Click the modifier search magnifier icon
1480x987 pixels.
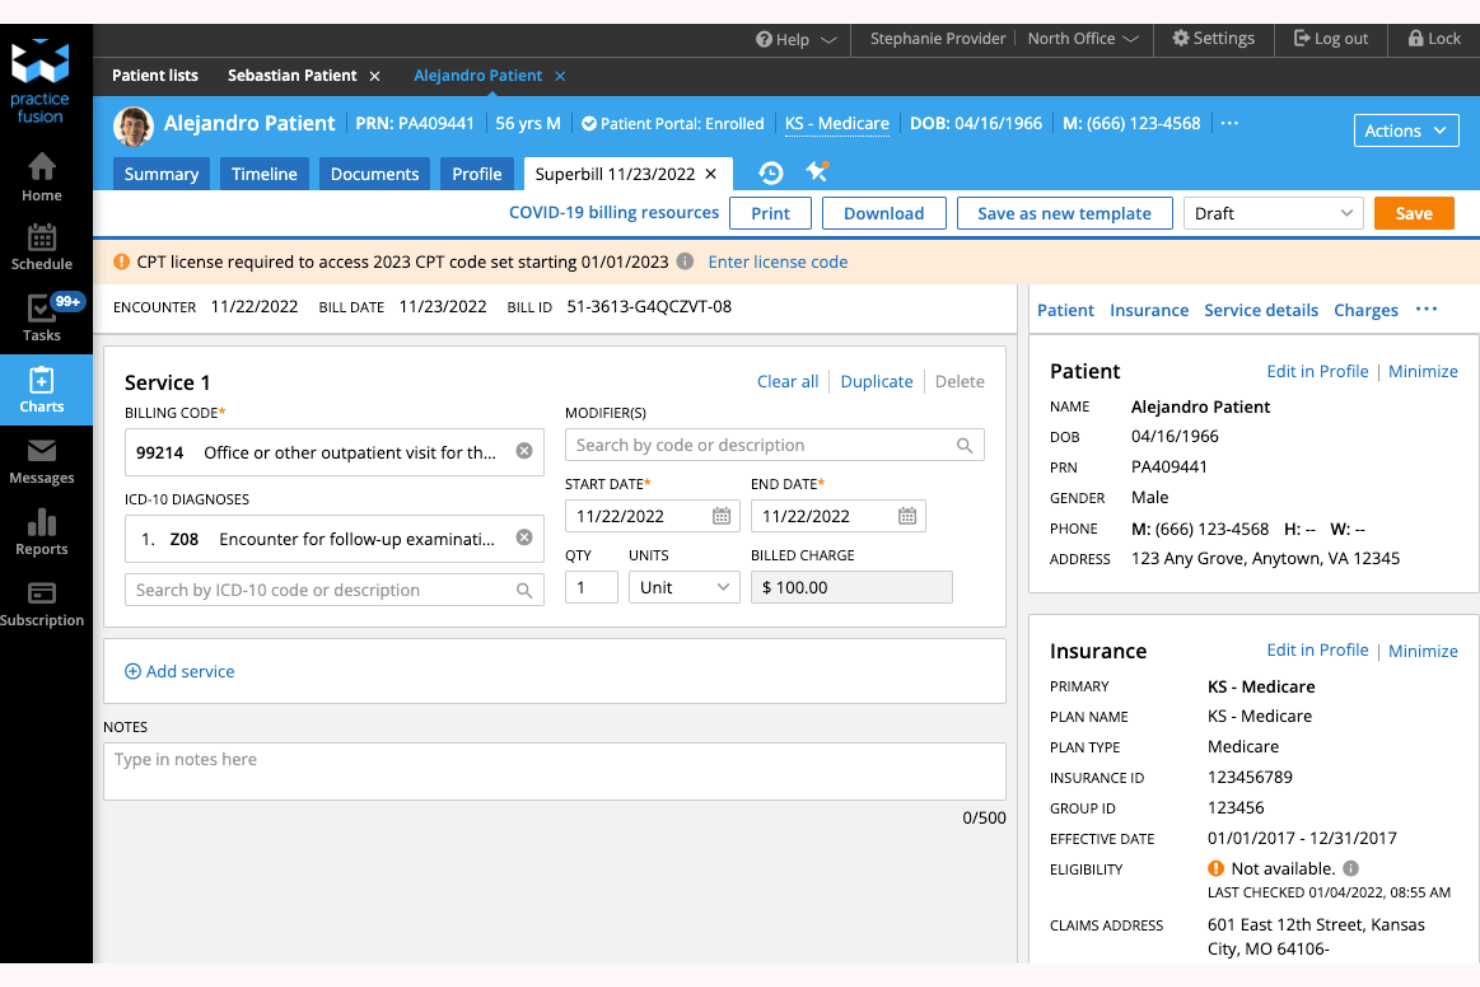pyautogui.click(x=964, y=445)
